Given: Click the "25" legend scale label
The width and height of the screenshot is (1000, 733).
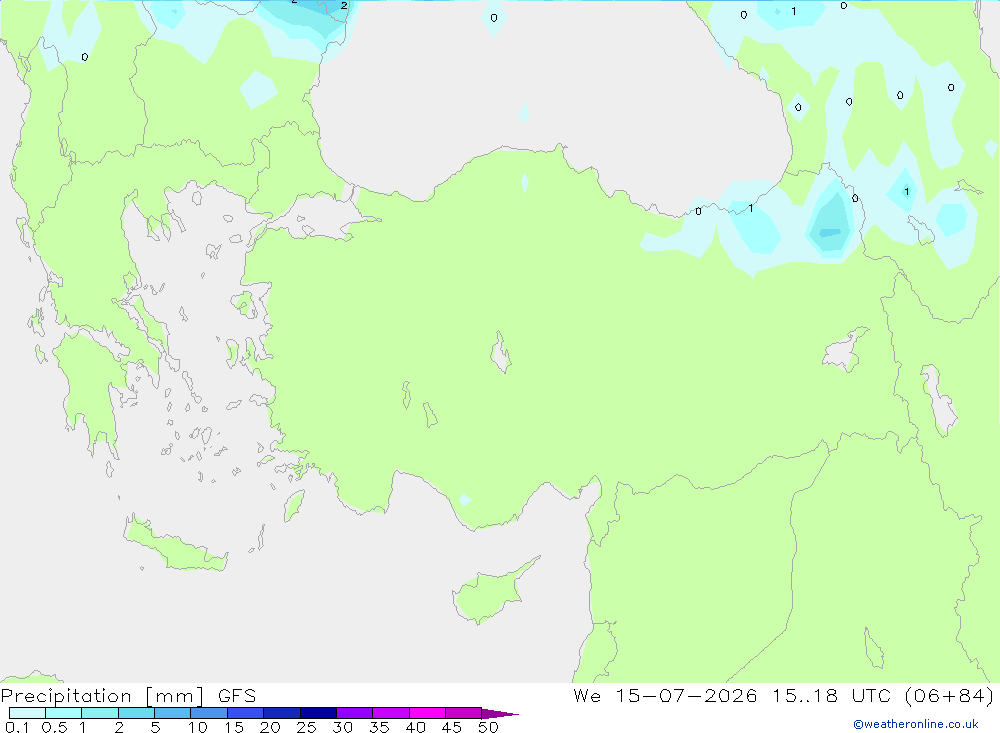Looking at the screenshot, I should point(306,727).
